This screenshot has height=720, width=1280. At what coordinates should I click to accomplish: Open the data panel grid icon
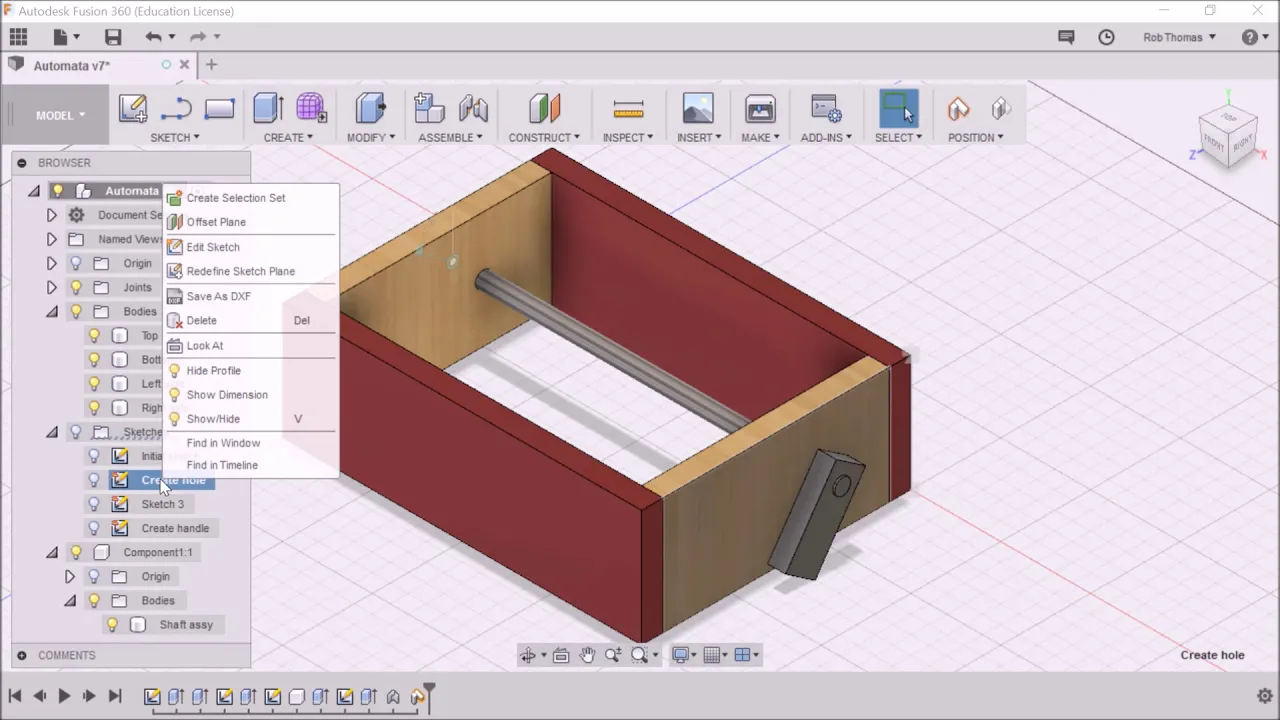[18, 37]
